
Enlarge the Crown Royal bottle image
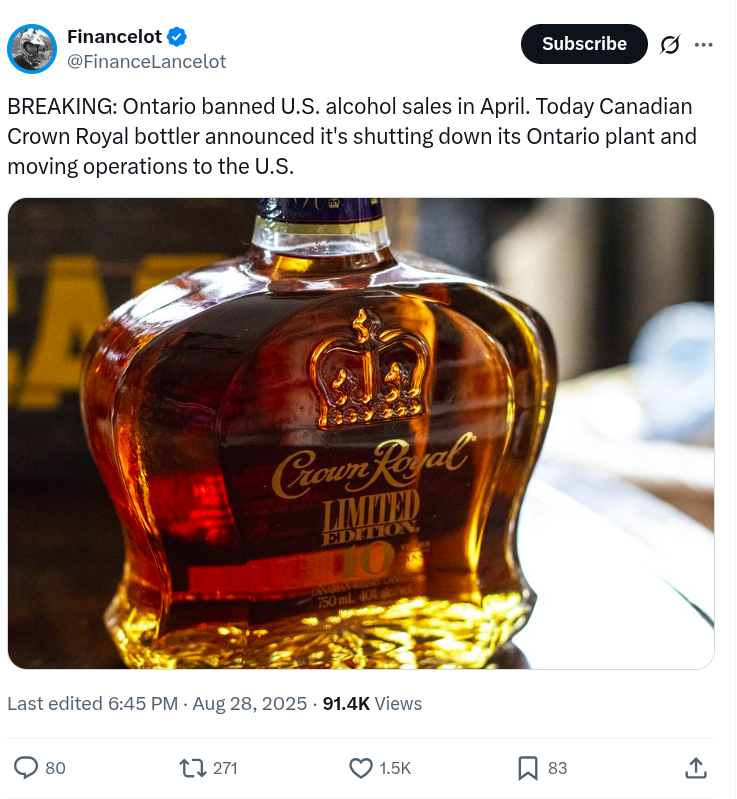click(x=361, y=433)
